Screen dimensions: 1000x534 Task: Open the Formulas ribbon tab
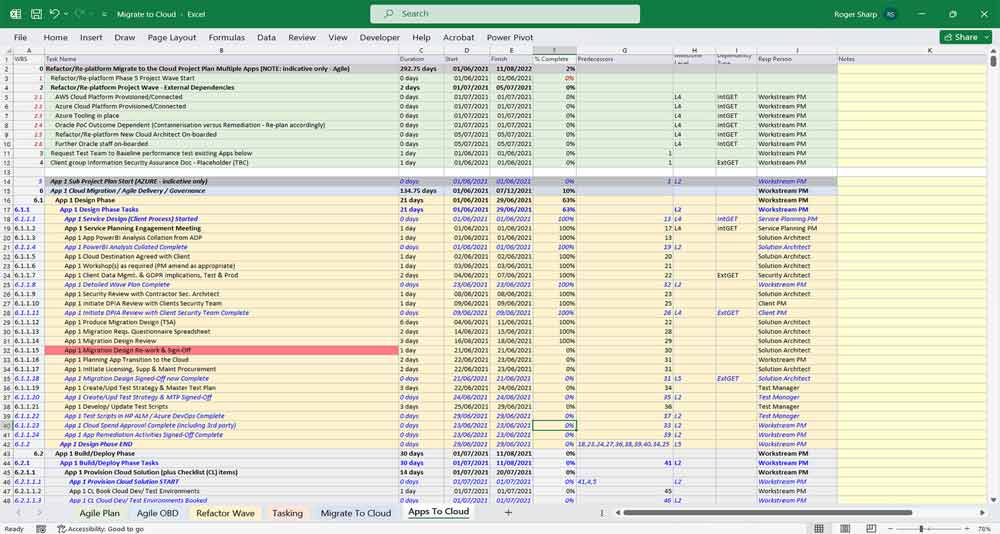227,37
